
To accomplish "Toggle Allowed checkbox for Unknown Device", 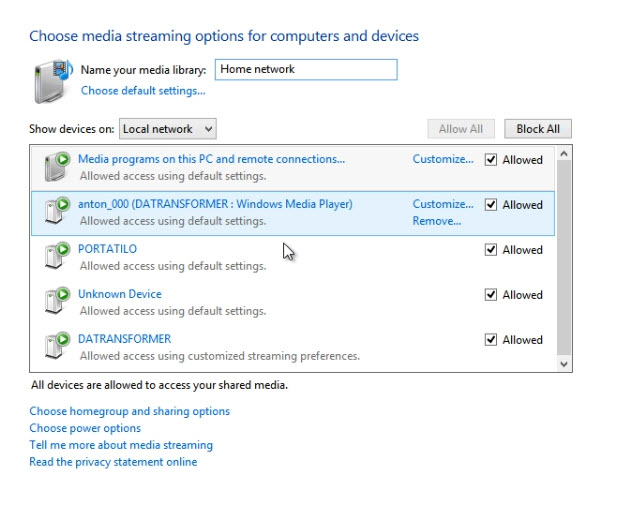I will click(x=491, y=295).
